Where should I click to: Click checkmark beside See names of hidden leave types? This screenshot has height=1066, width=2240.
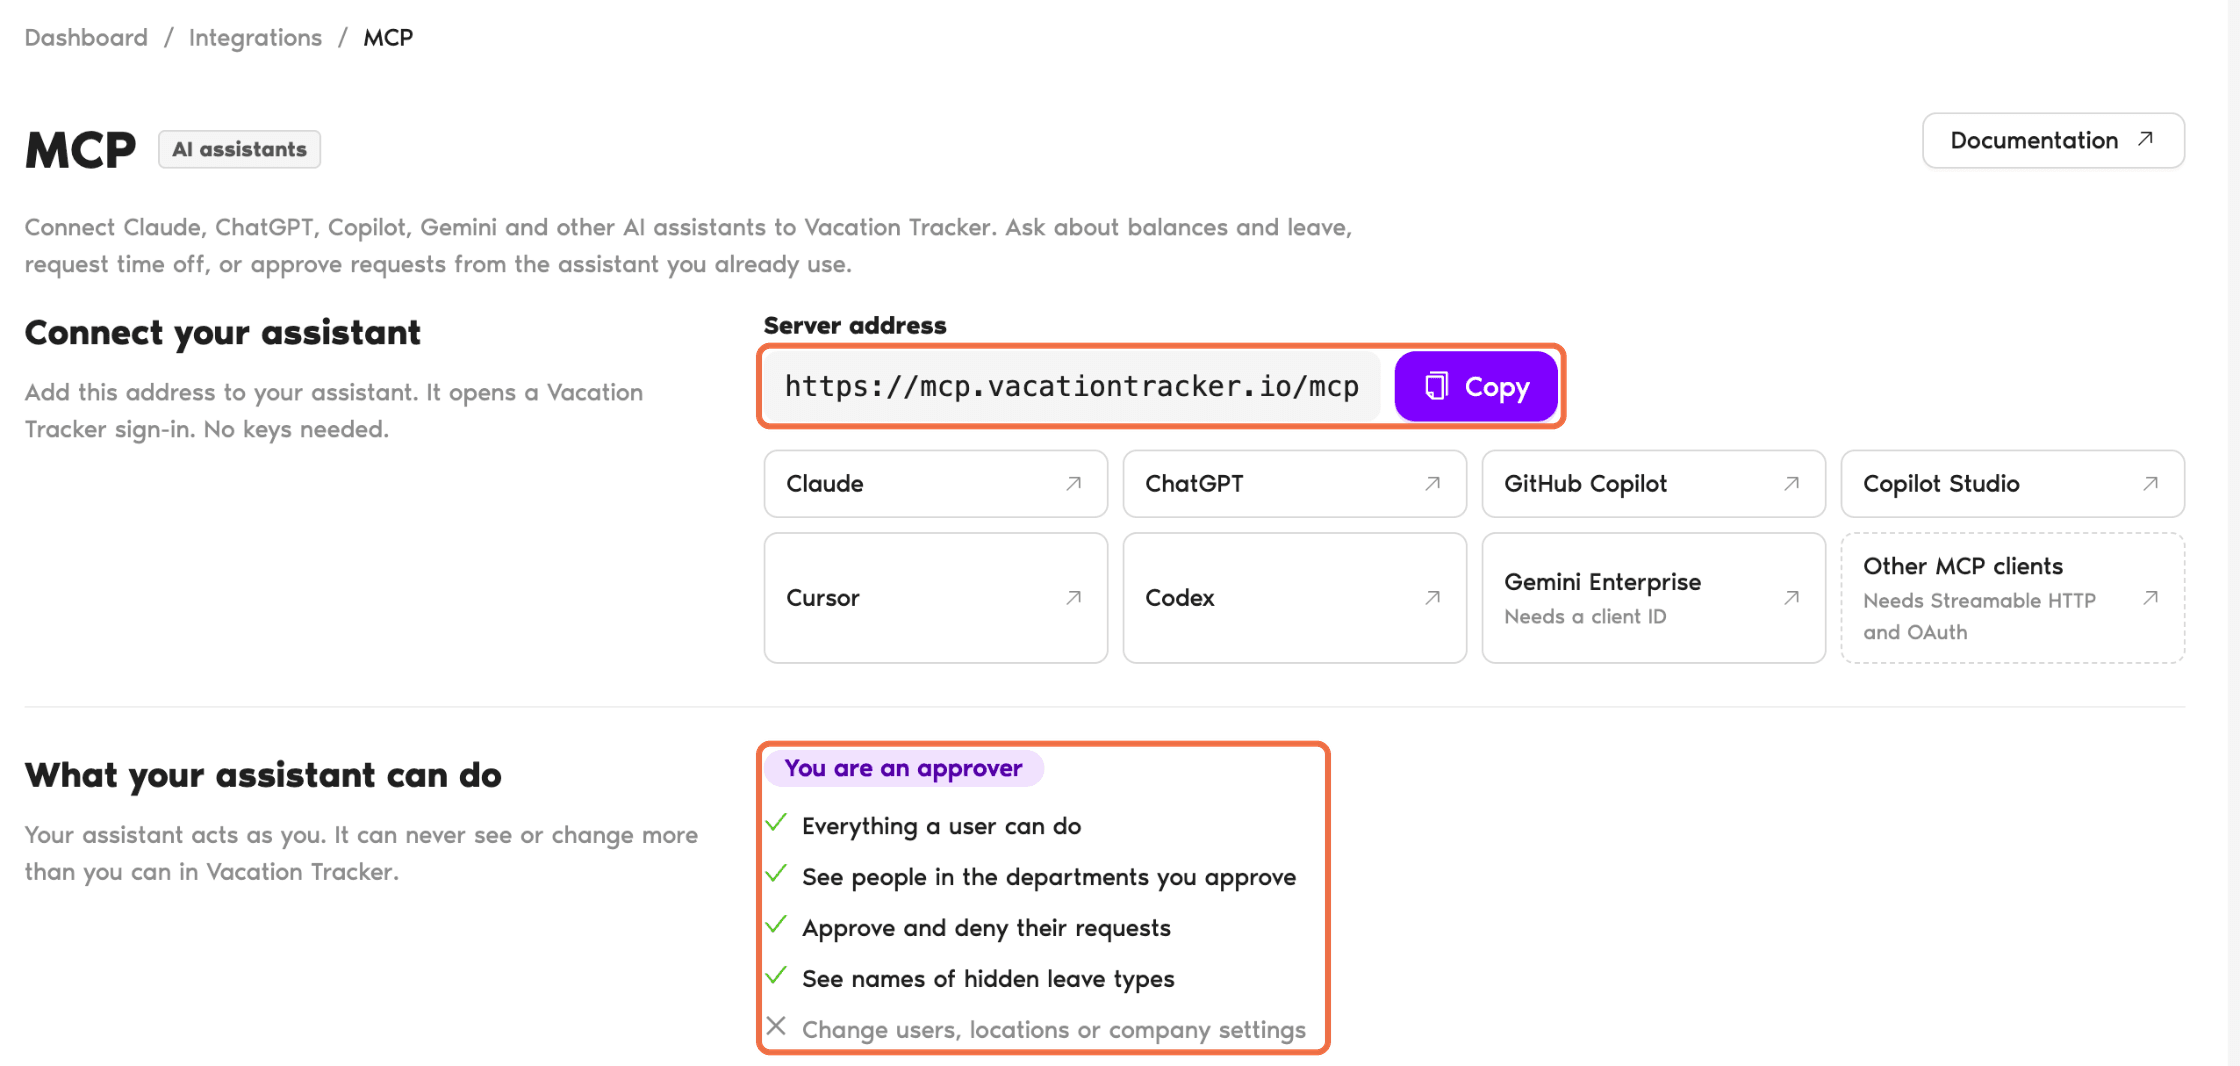click(x=777, y=976)
